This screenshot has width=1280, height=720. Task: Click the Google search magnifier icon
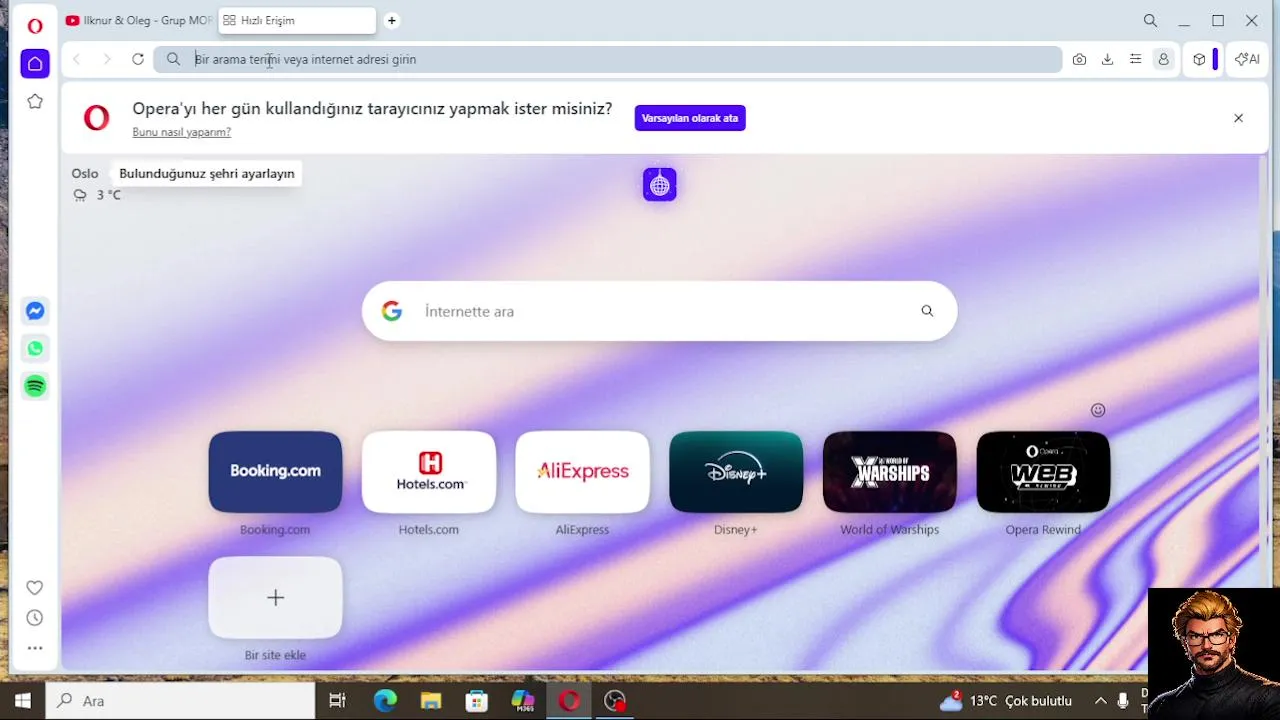(927, 311)
